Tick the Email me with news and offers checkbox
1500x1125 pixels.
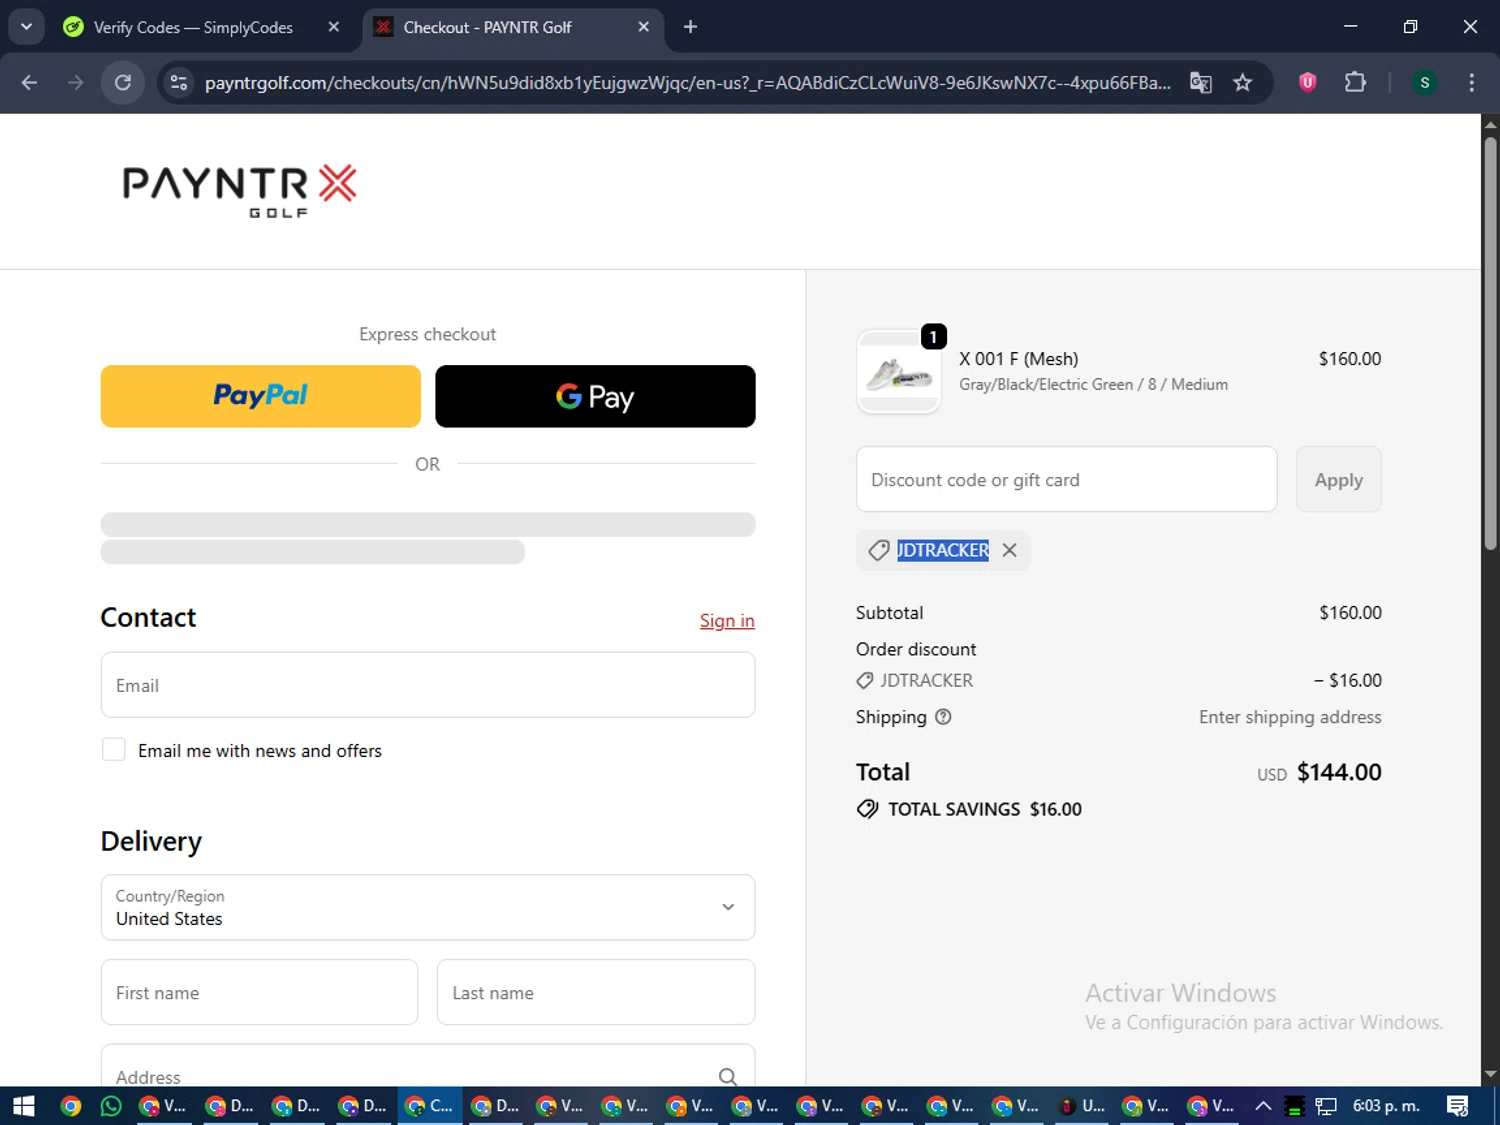click(114, 750)
